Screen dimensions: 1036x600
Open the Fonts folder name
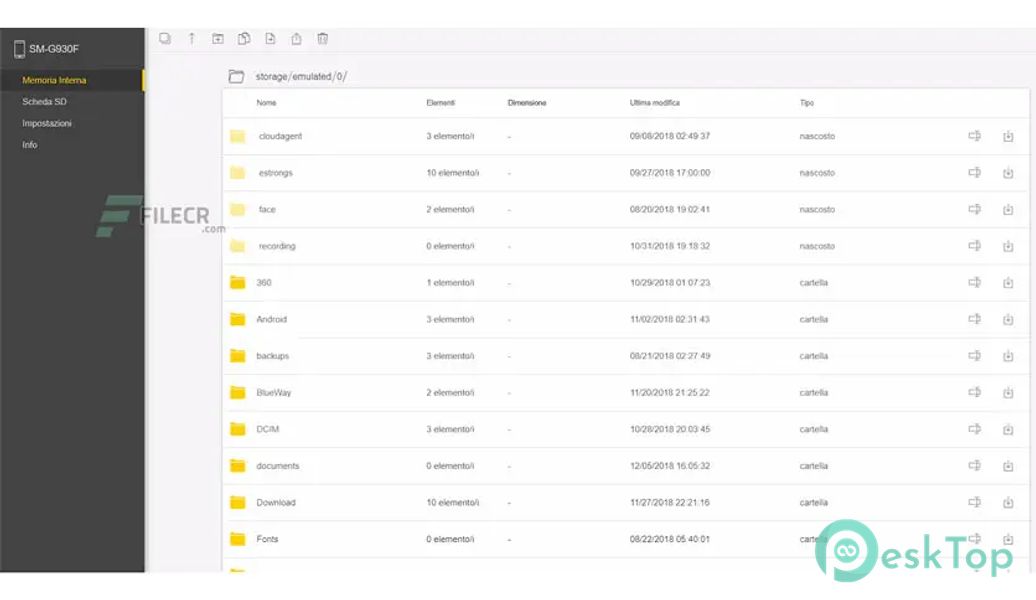[267, 539]
